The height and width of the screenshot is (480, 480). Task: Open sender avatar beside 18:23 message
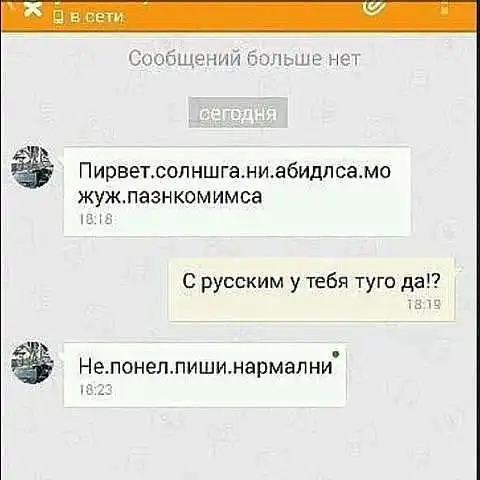pos(32,364)
